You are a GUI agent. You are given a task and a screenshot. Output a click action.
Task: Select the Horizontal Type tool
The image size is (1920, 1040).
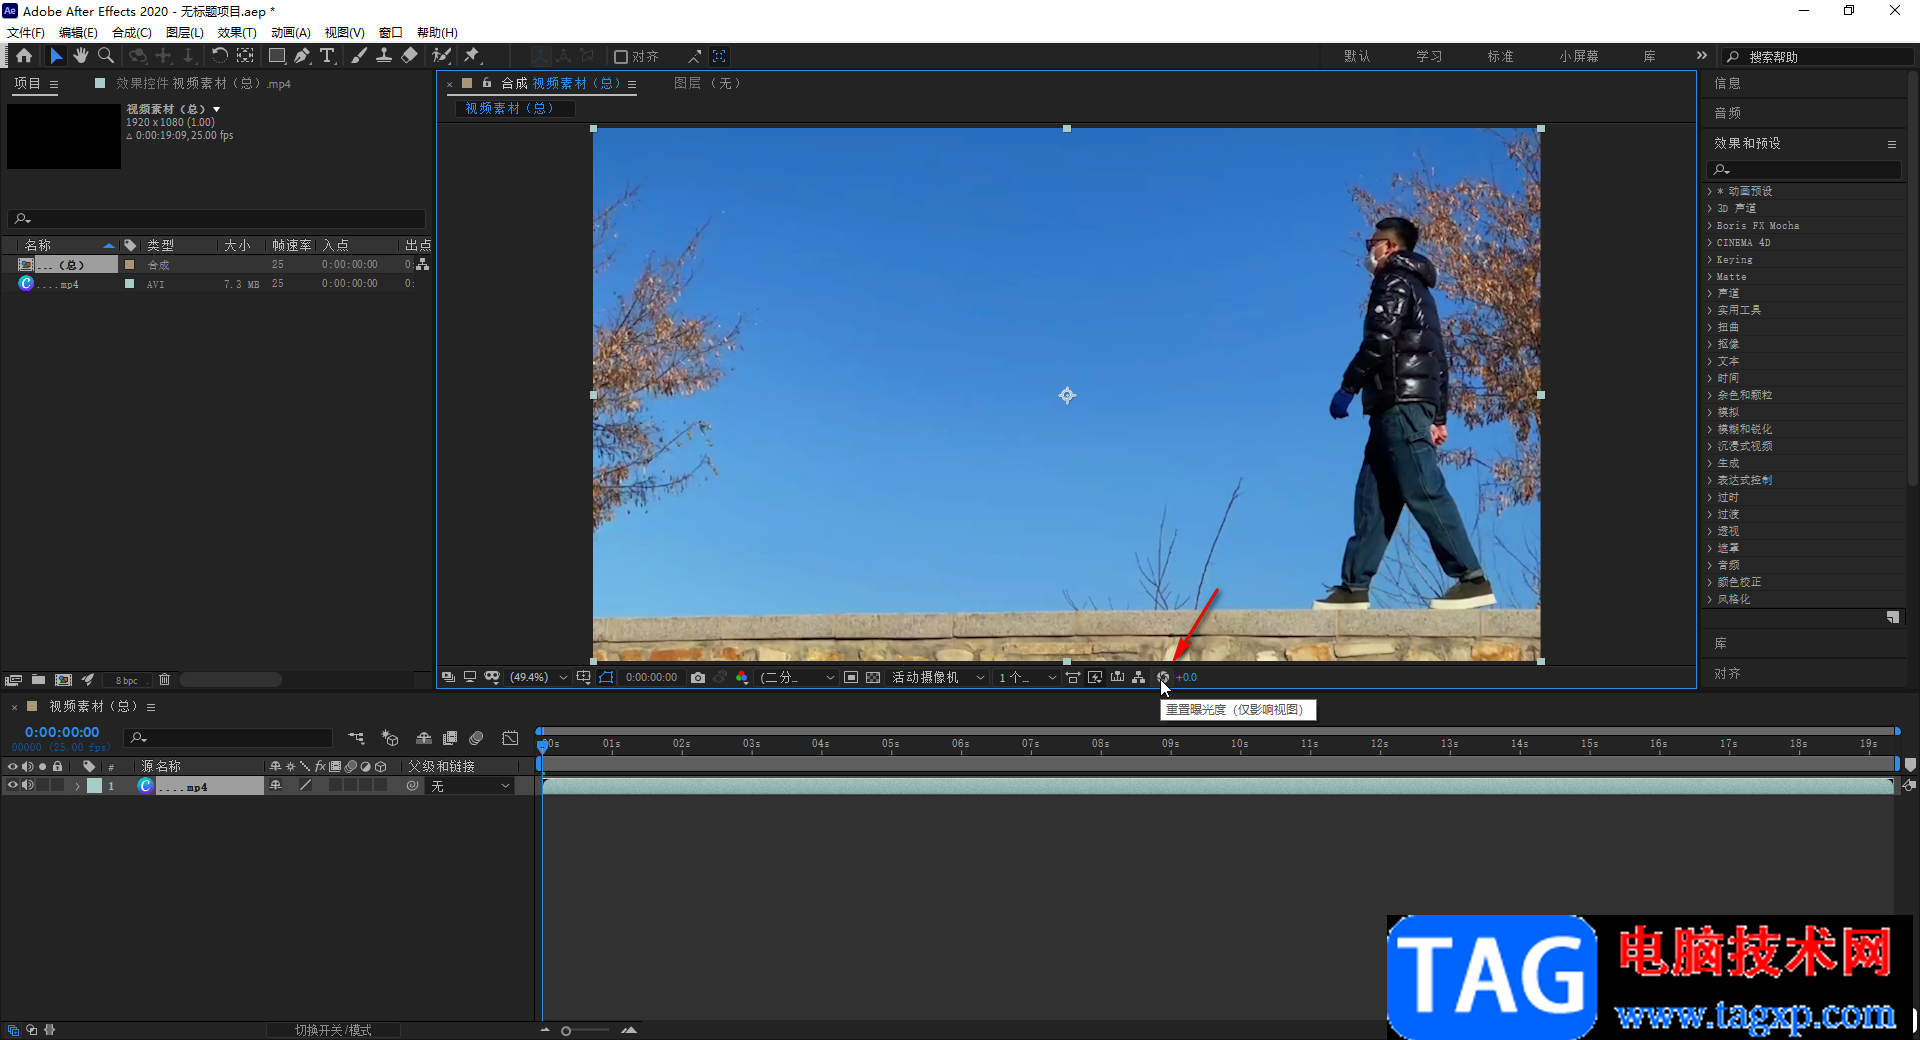[327, 56]
